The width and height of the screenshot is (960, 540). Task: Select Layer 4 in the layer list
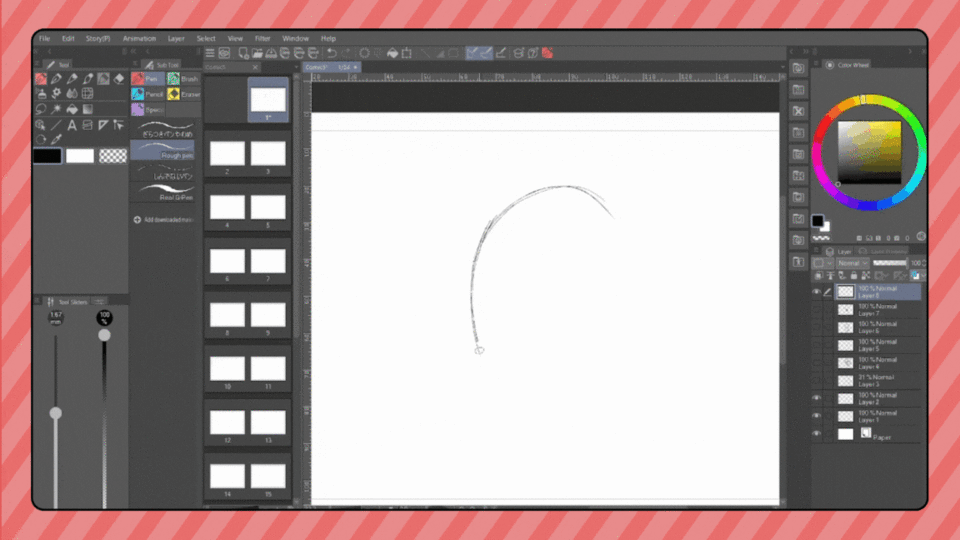click(877, 363)
